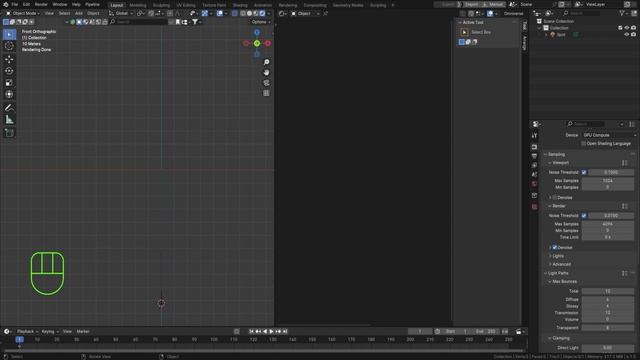Open the viewport Add menu
The height and width of the screenshot is (360, 640).
tap(78, 13)
